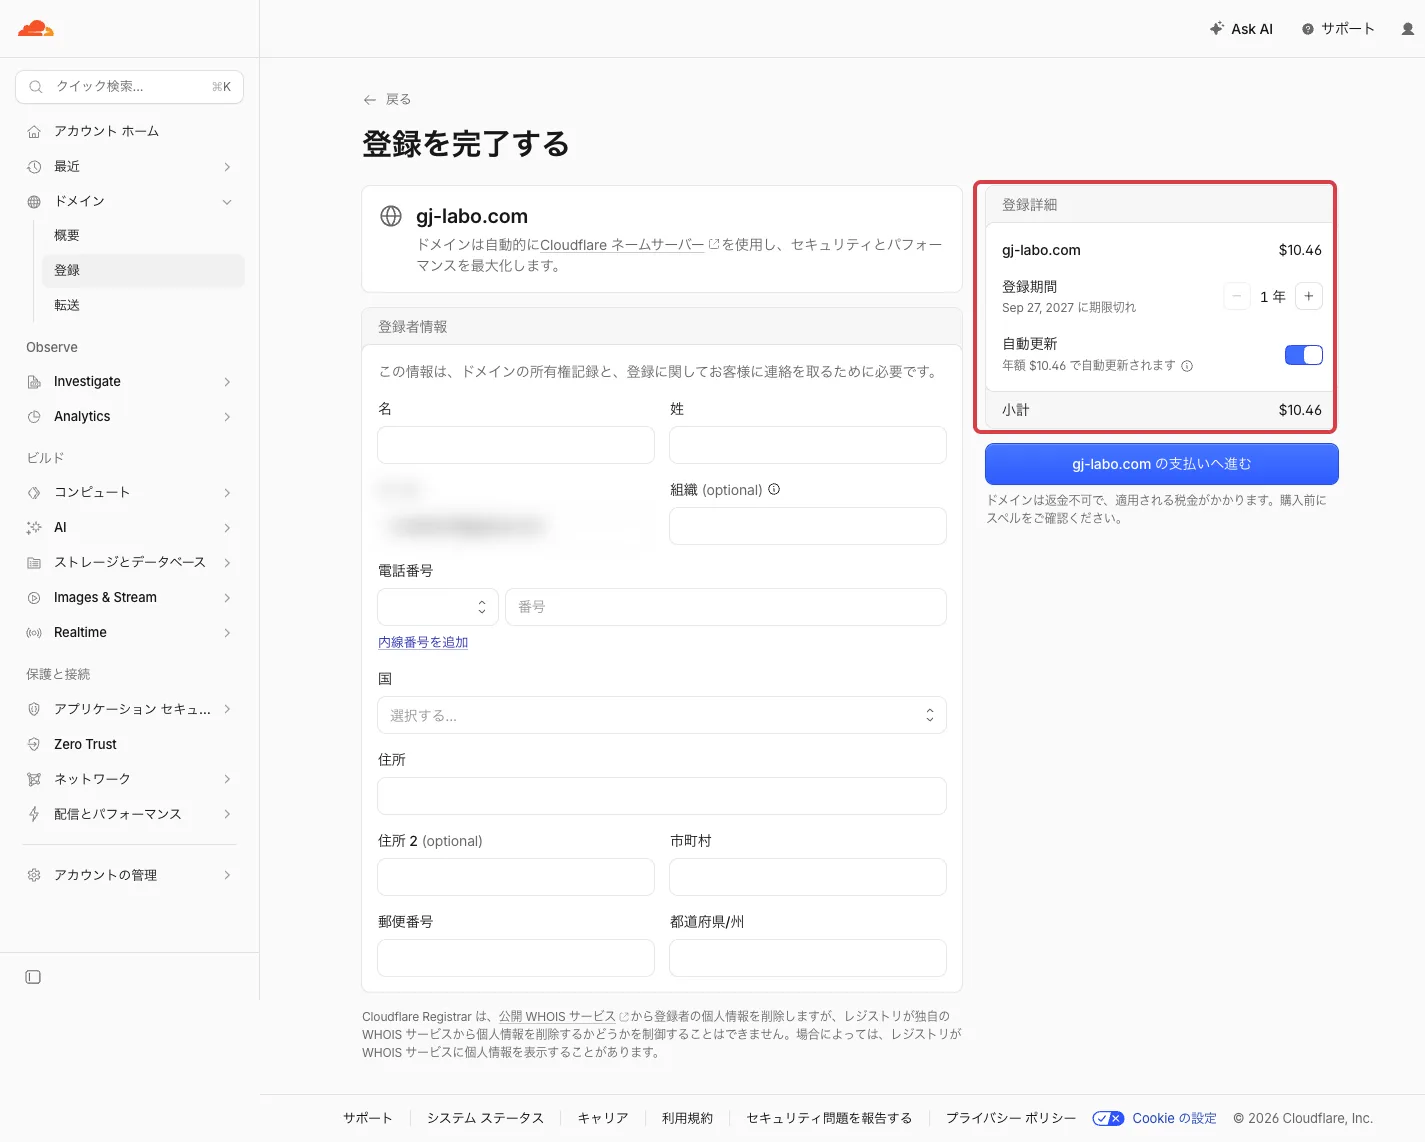This screenshot has height=1142, width=1425.
Task: Click the 組織 info tooltip icon
Action: (x=774, y=489)
